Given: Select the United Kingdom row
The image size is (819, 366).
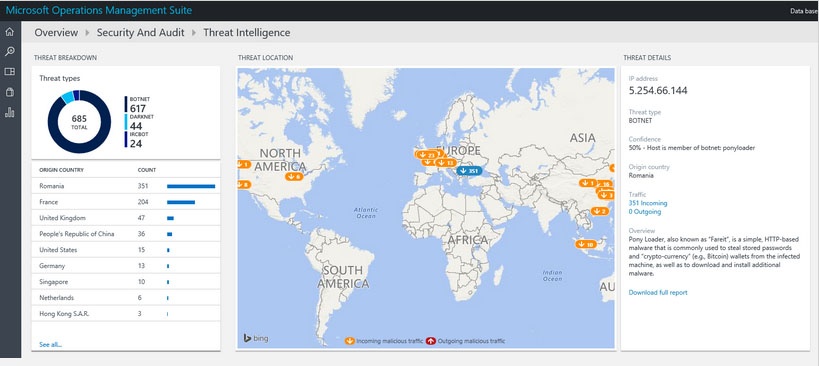Looking at the screenshot, I should 126,218.
